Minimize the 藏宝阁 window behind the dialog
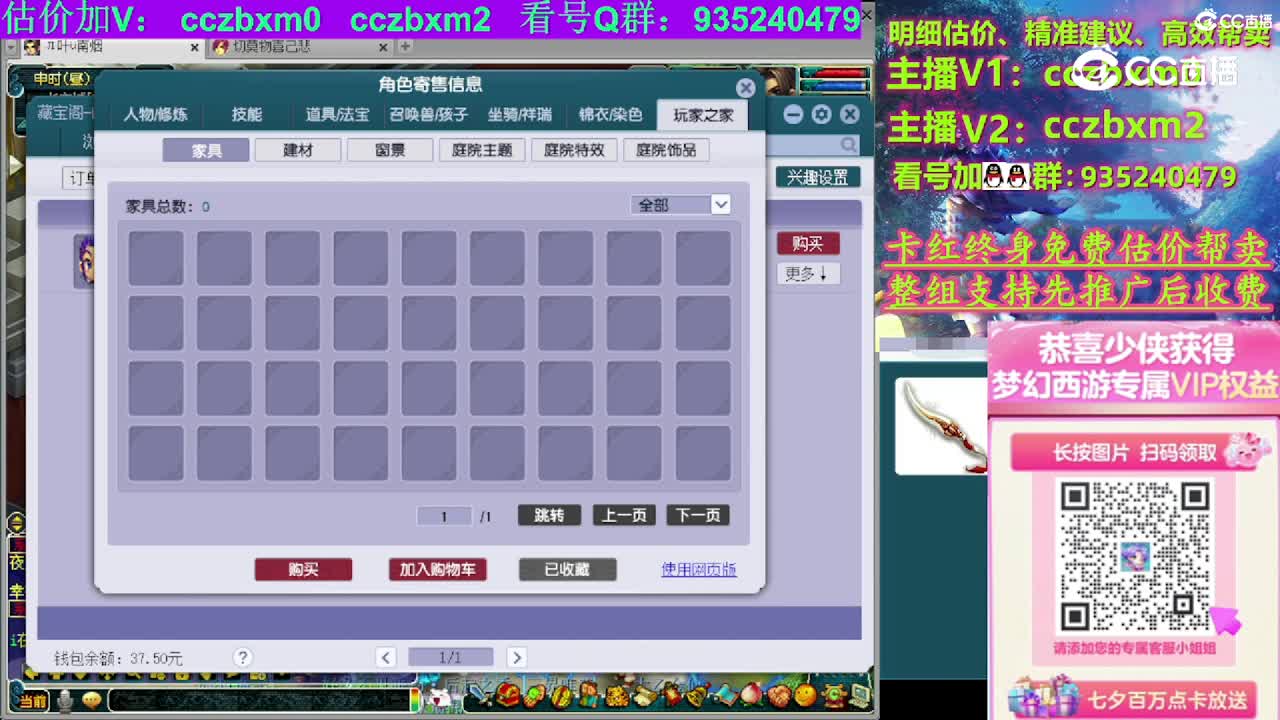 794,114
